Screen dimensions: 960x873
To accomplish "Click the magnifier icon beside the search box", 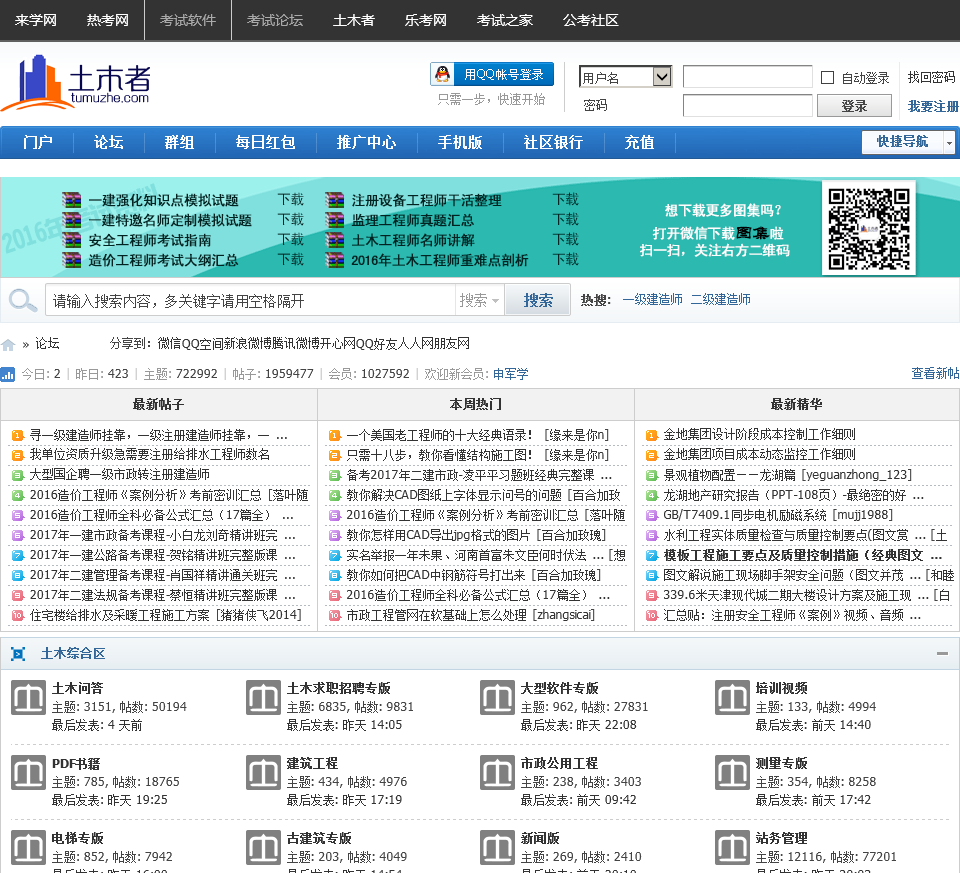I will tap(22, 300).
